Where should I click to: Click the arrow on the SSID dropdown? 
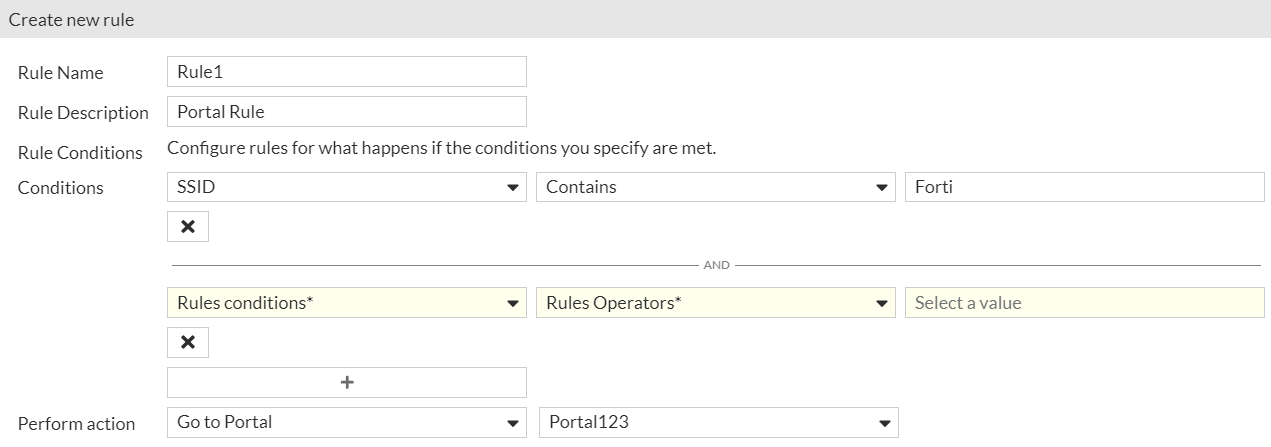pos(513,188)
